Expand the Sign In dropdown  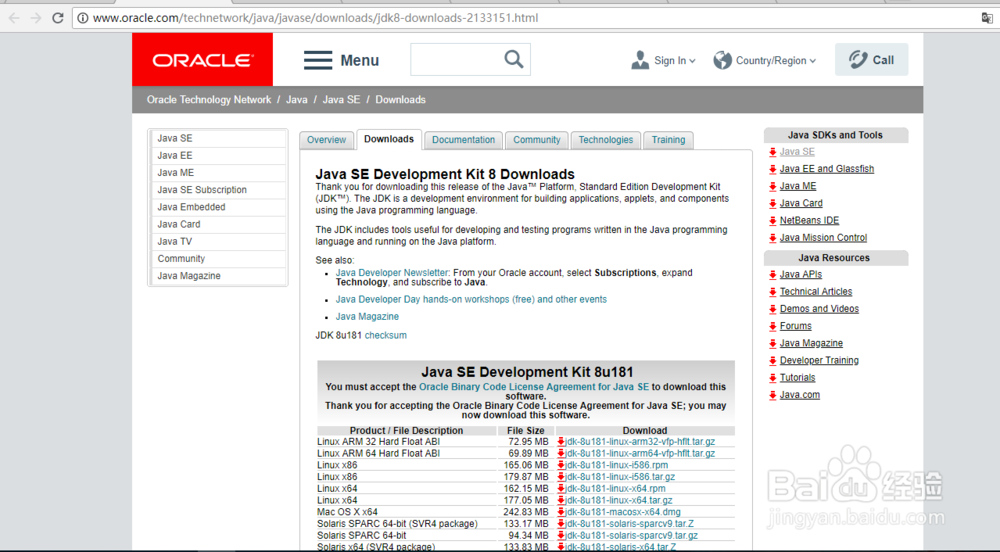tap(693, 61)
